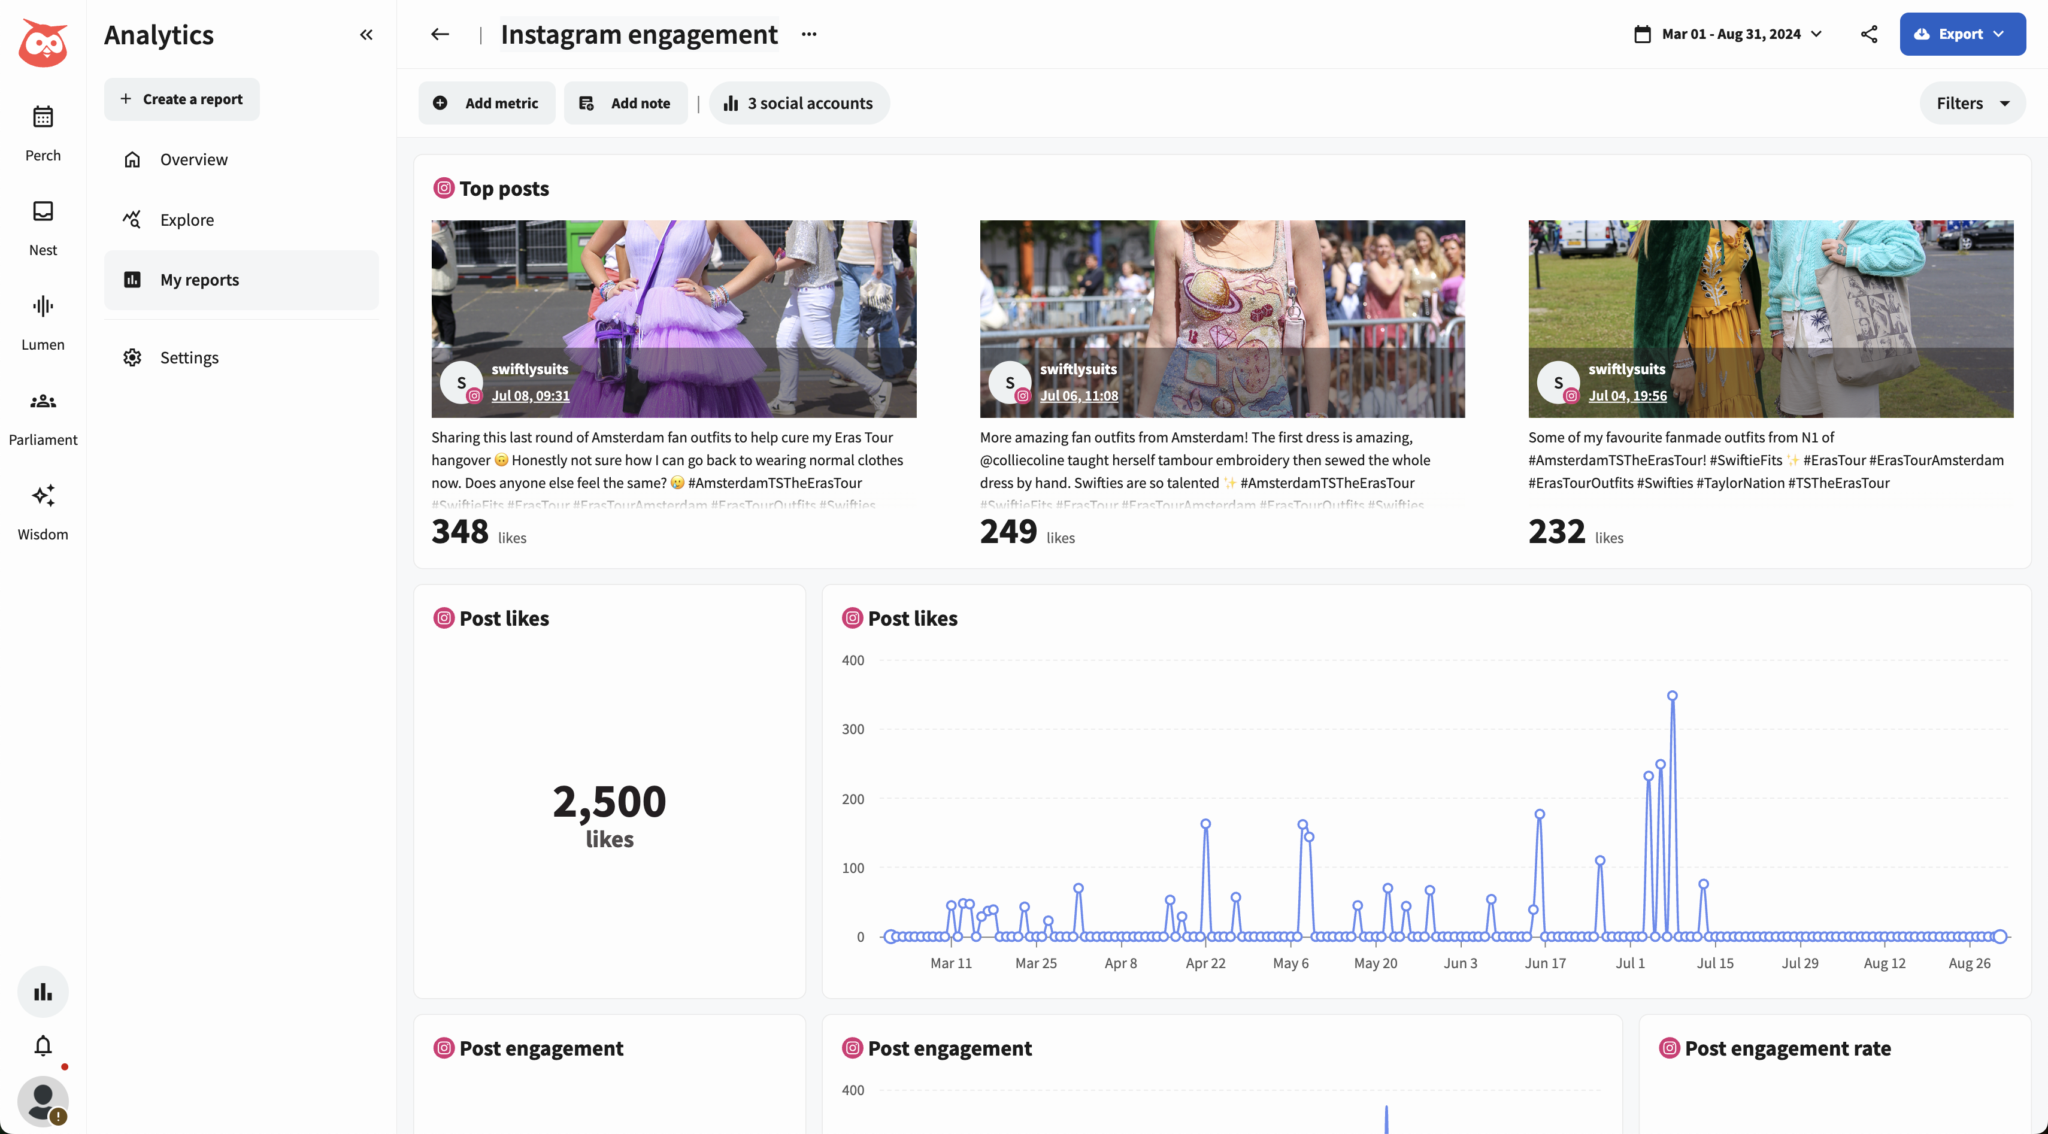Open the Jul 04, 19:56 post link
This screenshot has height=1134, width=2048.
click(1627, 396)
